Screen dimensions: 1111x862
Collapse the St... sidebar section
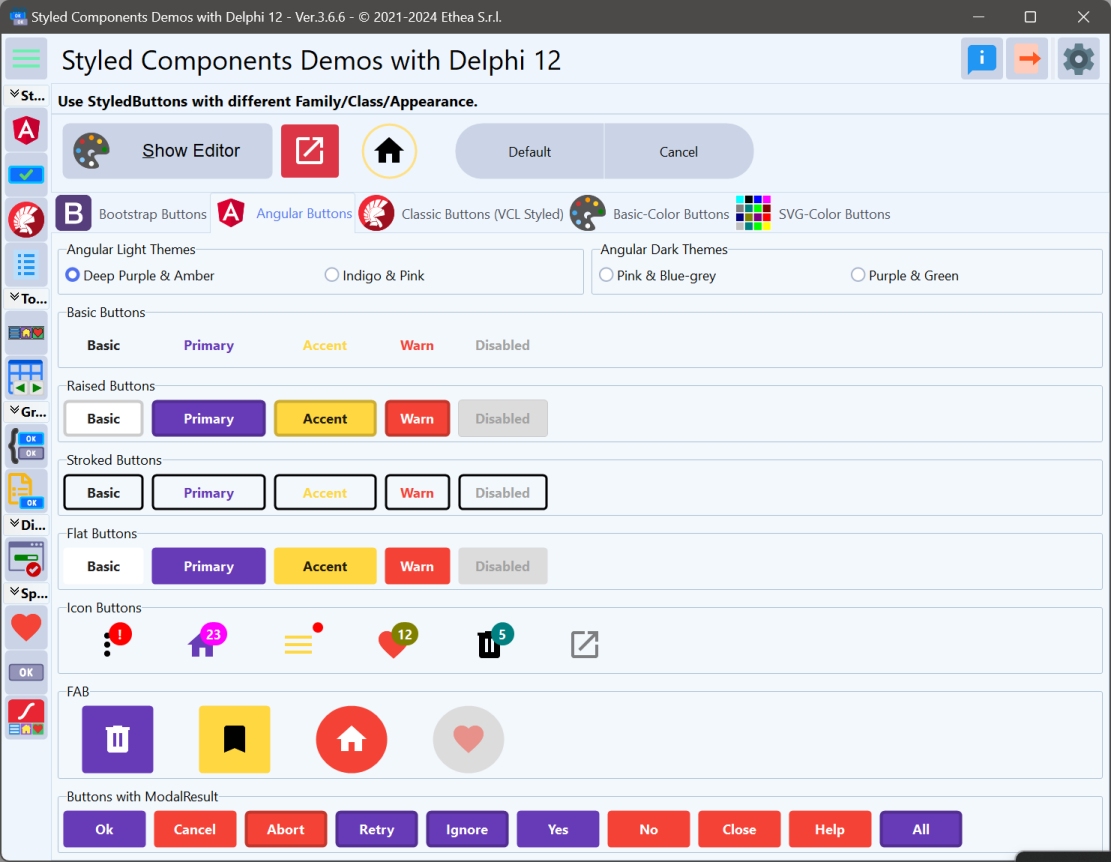(x=27, y=96)
